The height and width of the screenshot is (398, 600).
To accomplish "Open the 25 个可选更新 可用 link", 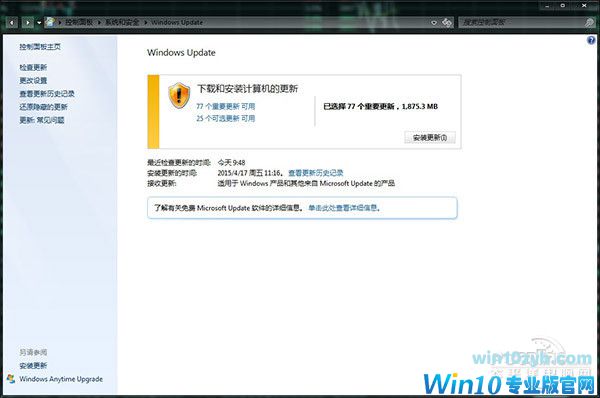I will [225, 119].
